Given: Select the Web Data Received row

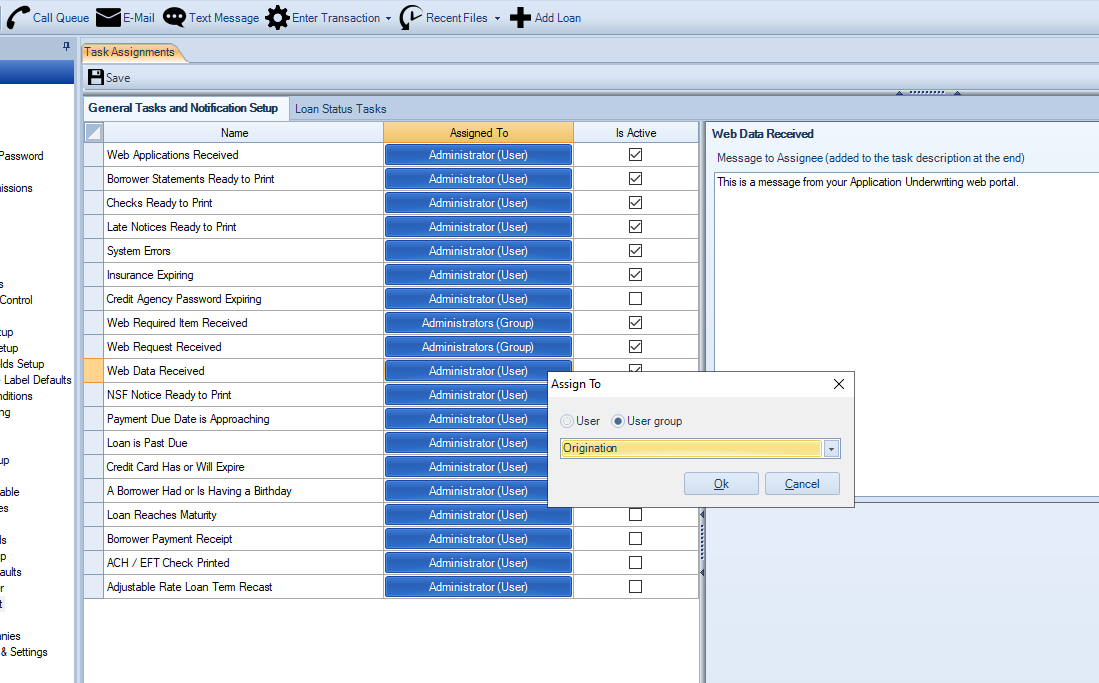Looking at the screenshot, I should point(243,371).
